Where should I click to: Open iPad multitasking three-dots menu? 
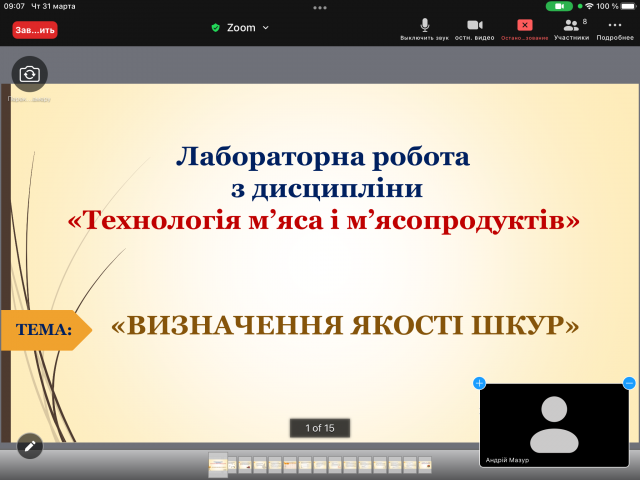tap(320, 8)
